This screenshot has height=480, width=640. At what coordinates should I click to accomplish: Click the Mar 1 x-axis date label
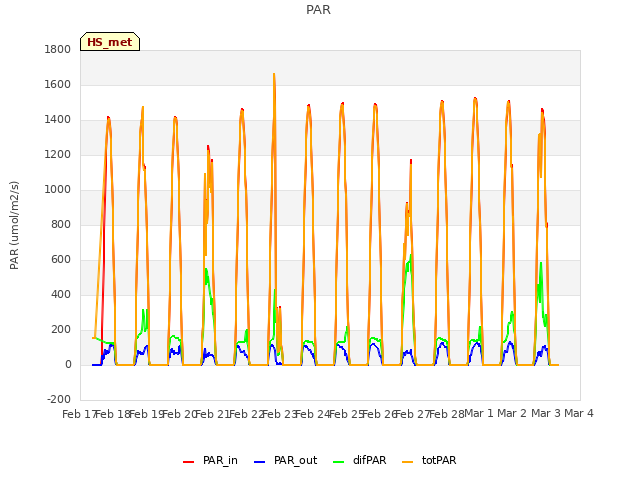tap(479, 413)
